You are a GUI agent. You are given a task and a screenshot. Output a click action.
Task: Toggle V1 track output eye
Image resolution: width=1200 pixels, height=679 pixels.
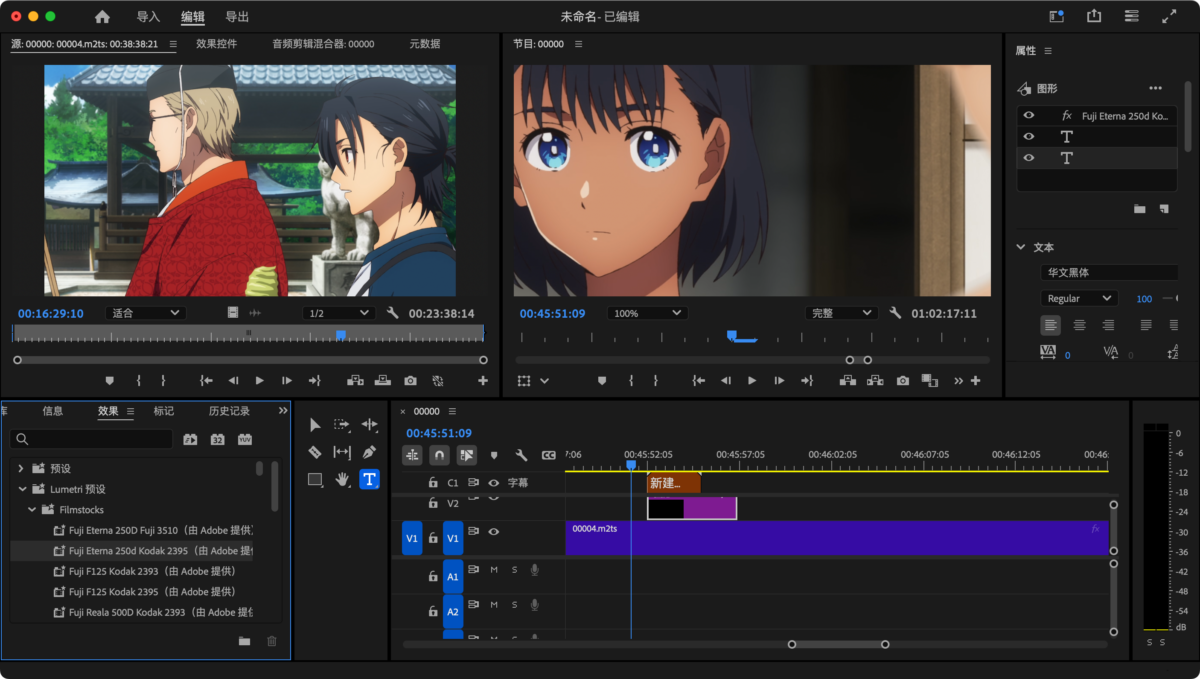click(493, 532)
